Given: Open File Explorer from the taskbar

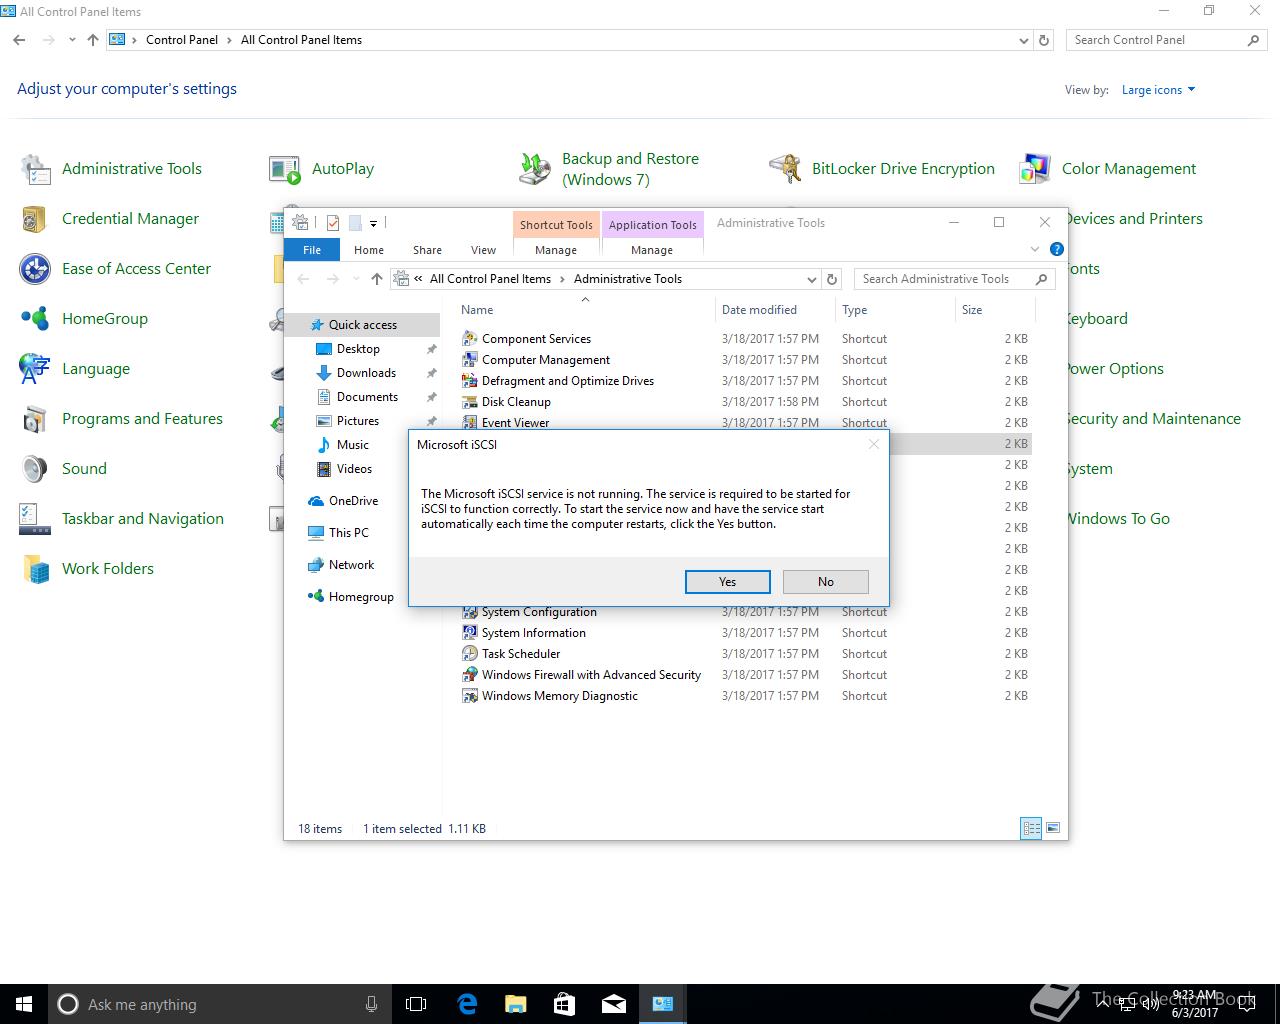Looking at the screenshot, I should point(516,1004).
